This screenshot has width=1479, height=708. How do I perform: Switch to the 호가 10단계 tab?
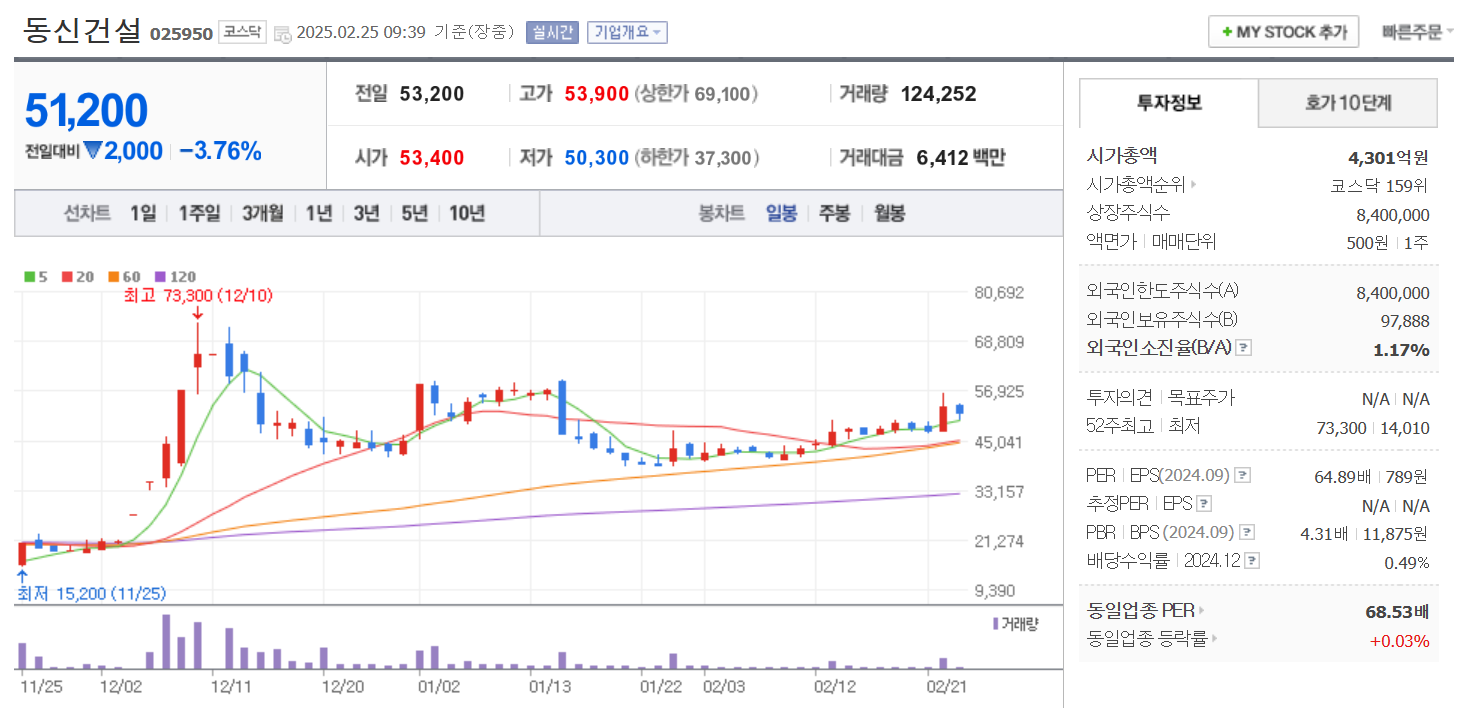coord(1347,103)
